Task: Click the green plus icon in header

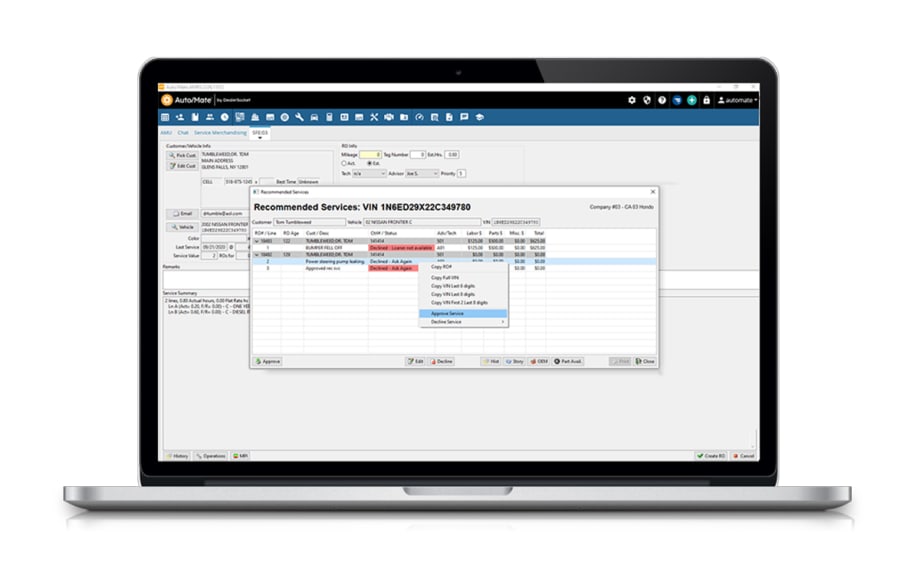Action: pos(692,100)
